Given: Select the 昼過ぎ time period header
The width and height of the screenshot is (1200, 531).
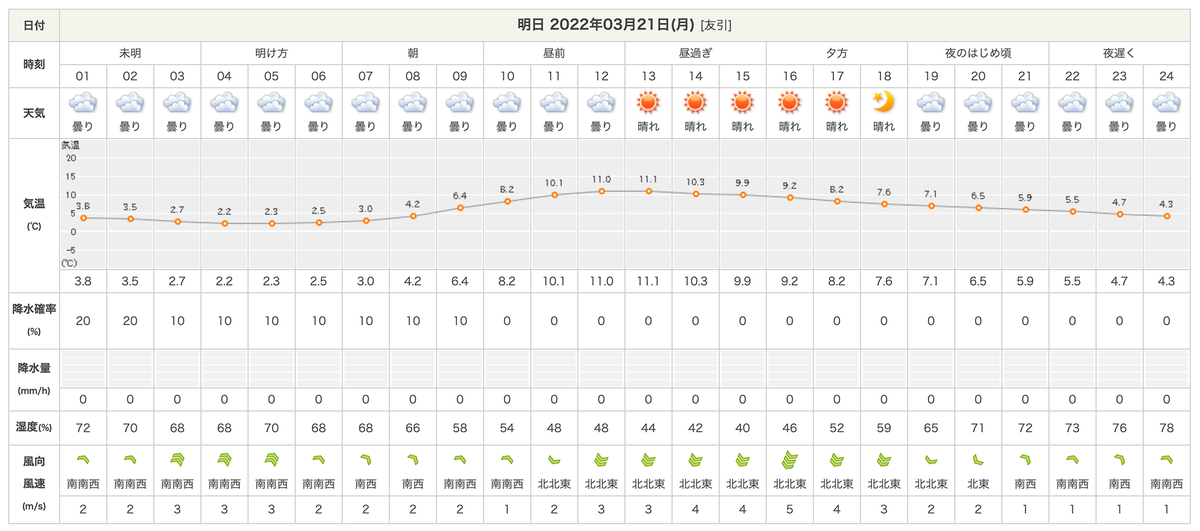Looking at the screenshot, I should (695, 51).
